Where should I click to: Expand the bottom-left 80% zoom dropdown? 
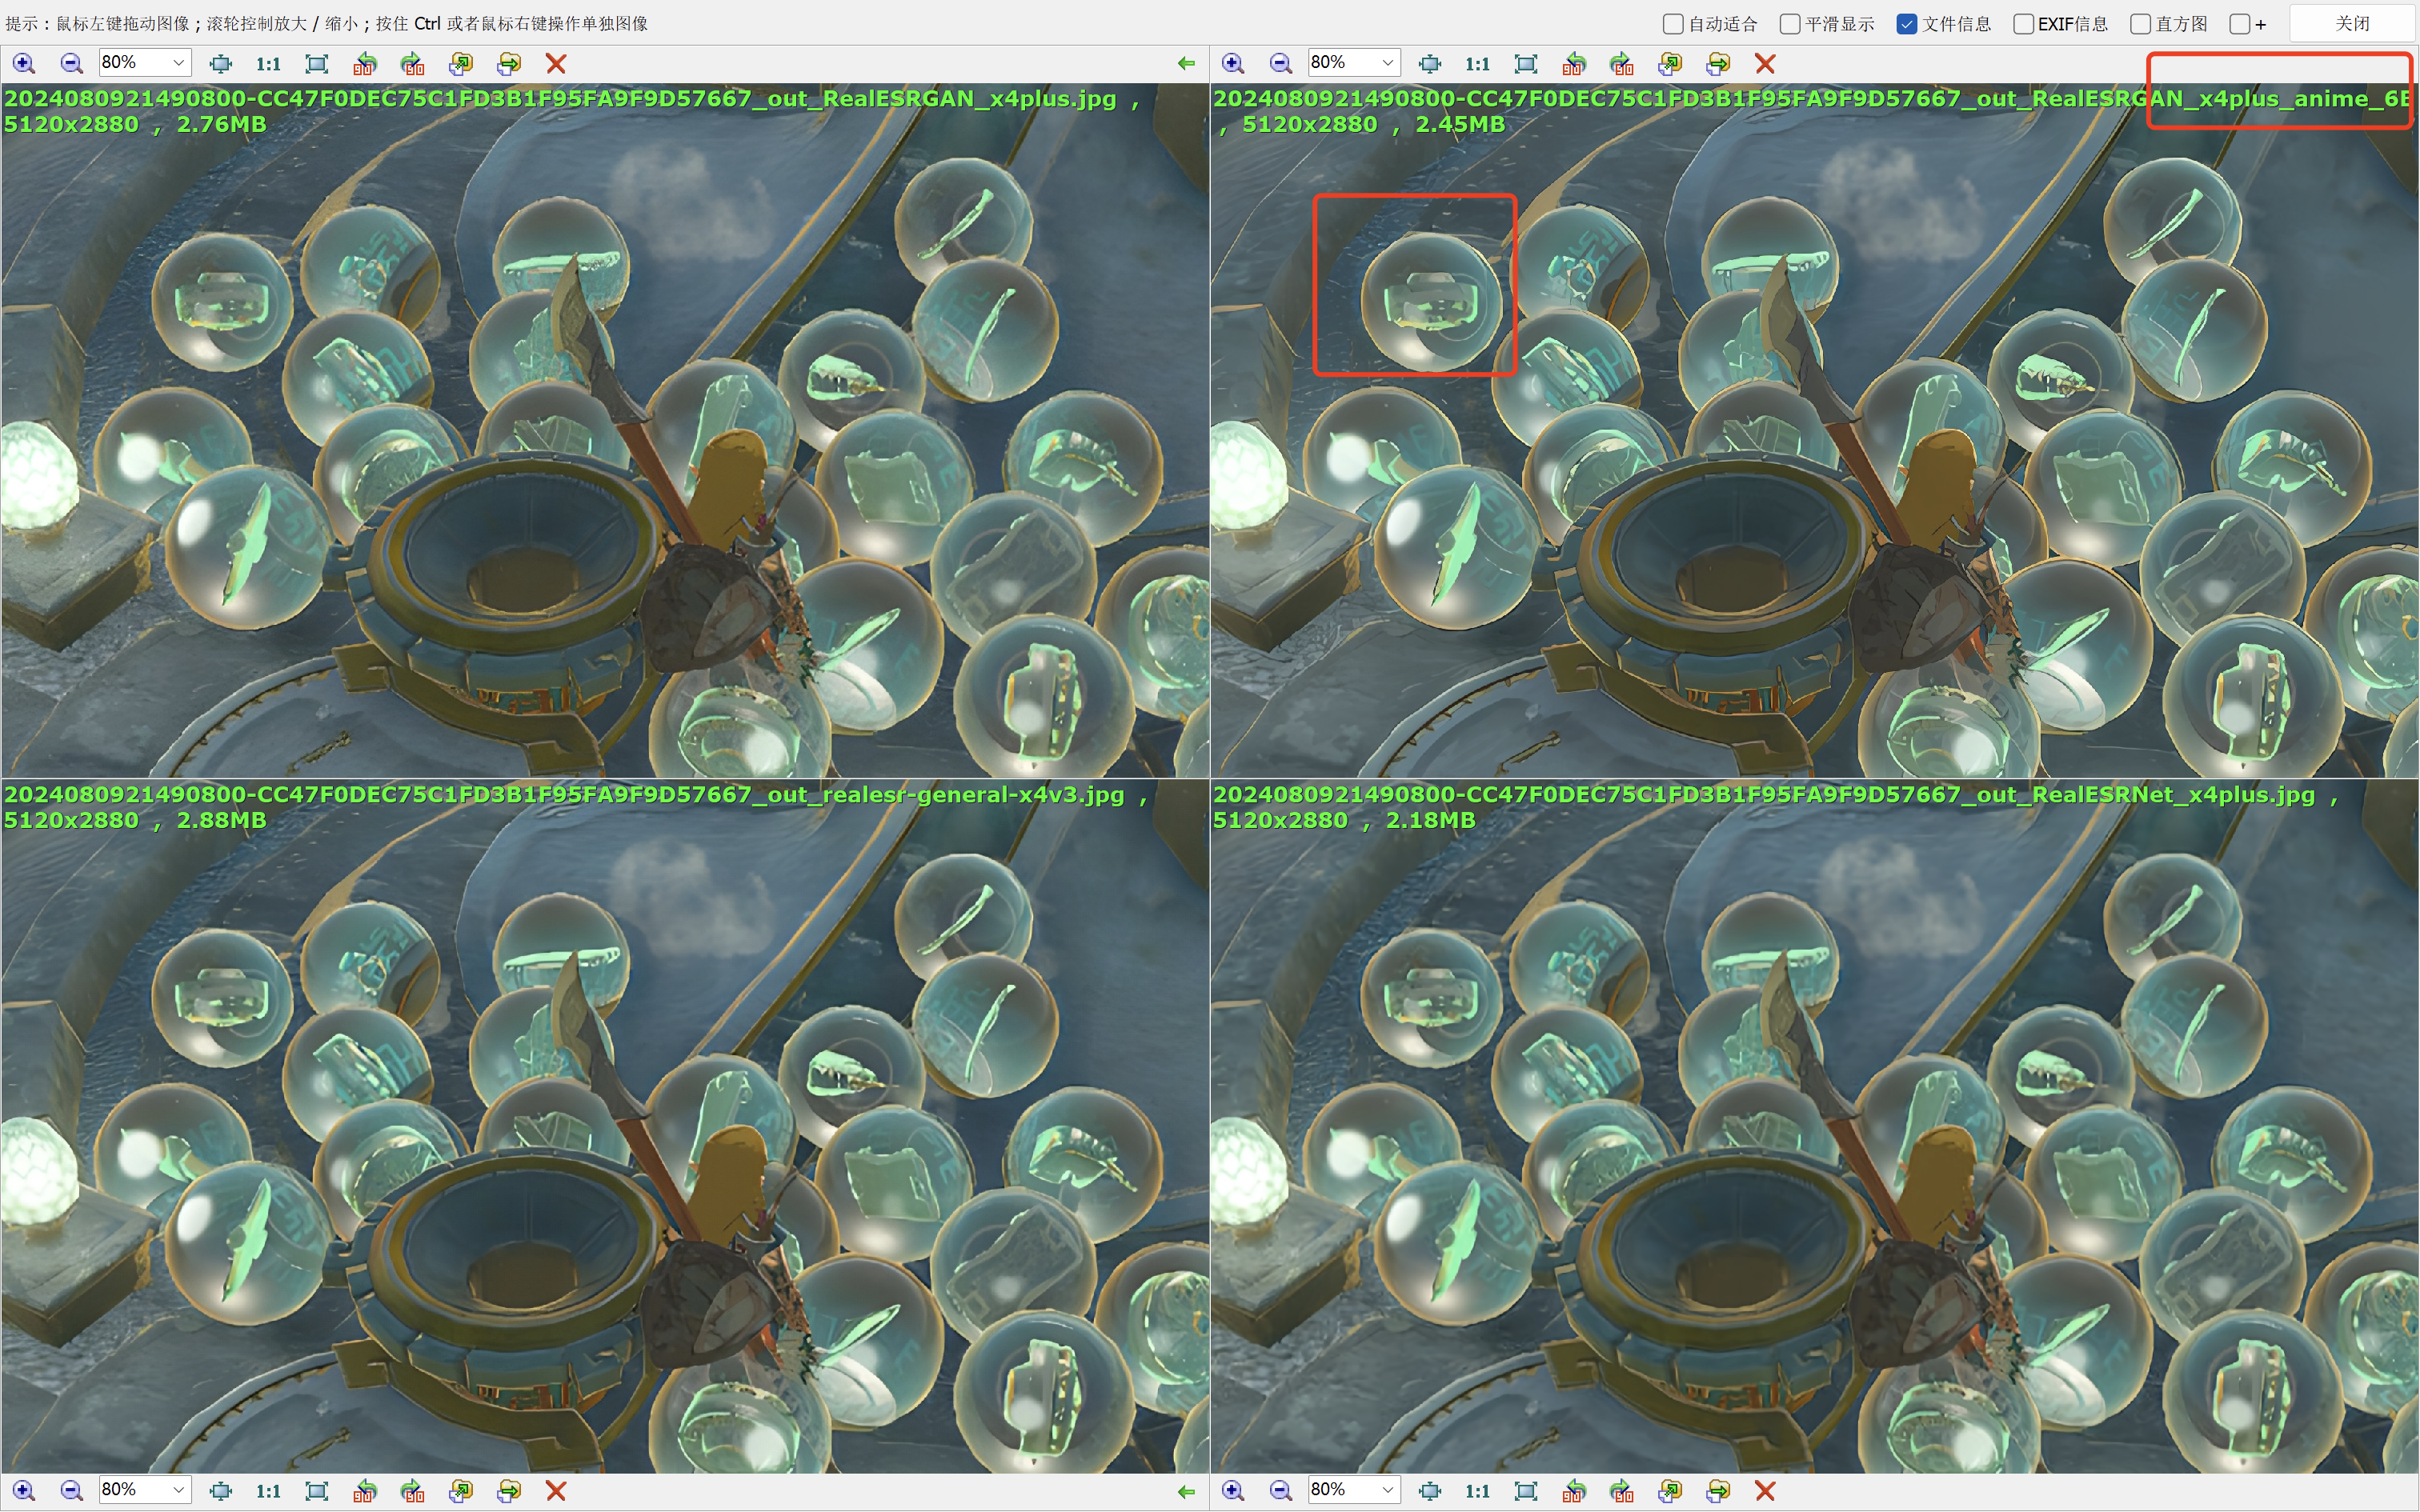178,1489
